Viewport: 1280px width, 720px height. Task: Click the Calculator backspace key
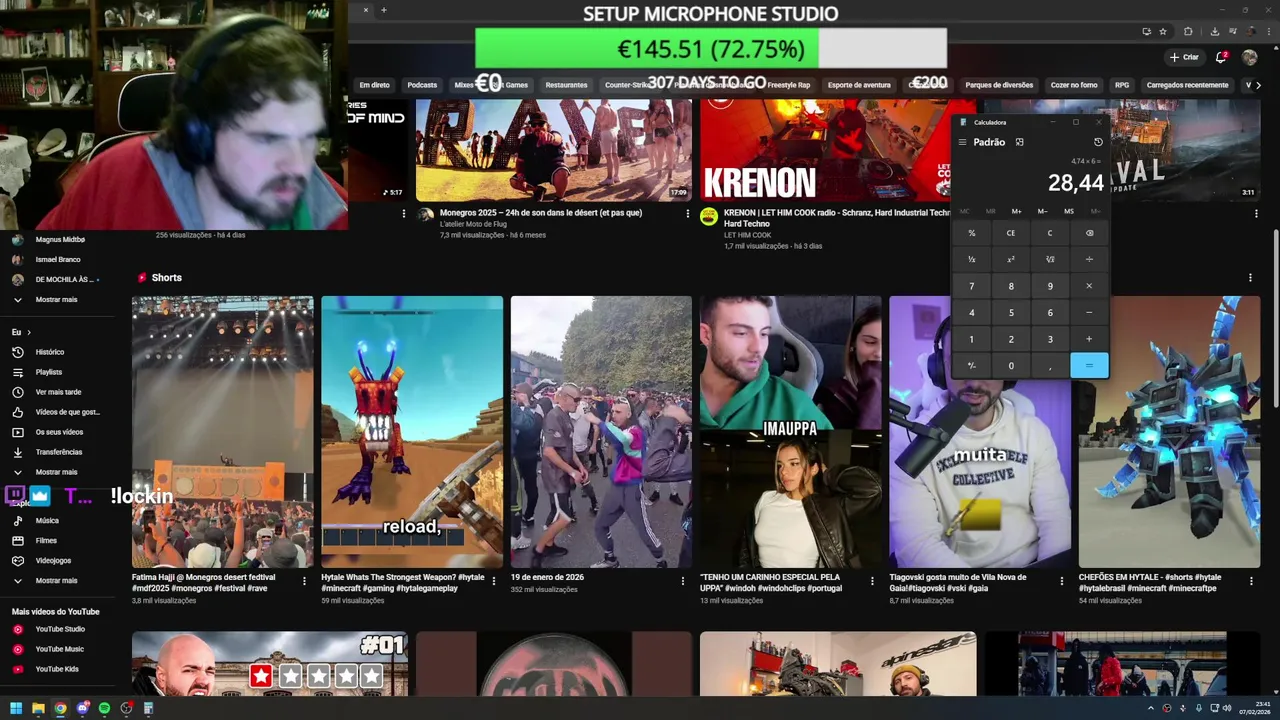click(1089, 233)
